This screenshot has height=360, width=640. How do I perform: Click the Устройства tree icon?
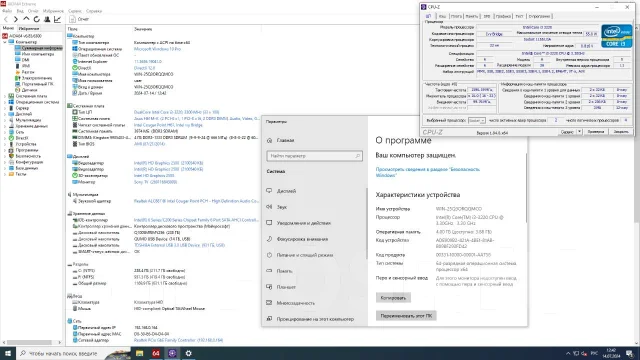[x=11, y=144]
